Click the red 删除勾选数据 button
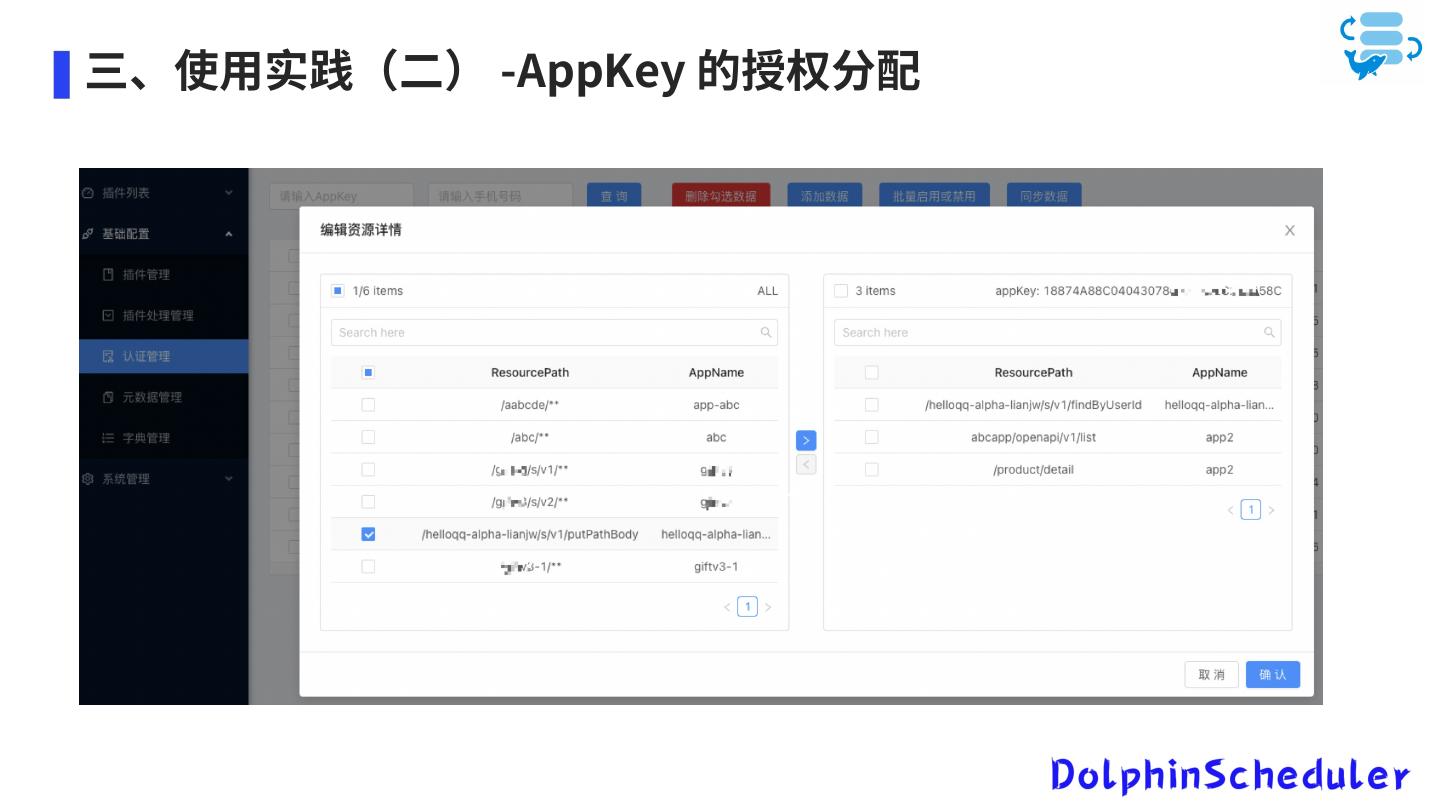Image resolution: width=1440 pixels, height=810 pixels. (x=721, y=196)
